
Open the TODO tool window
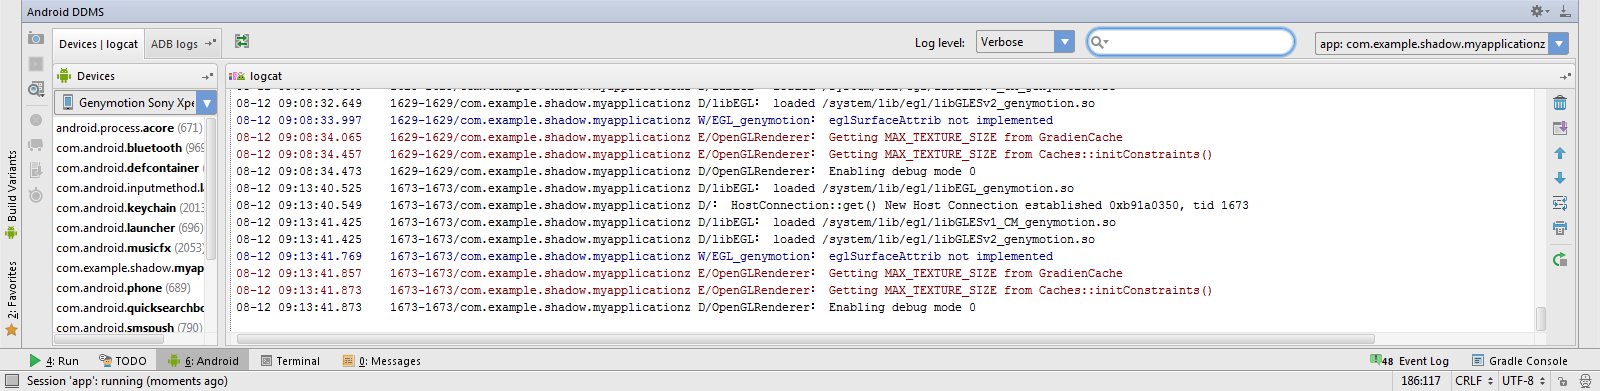point(123,361)
